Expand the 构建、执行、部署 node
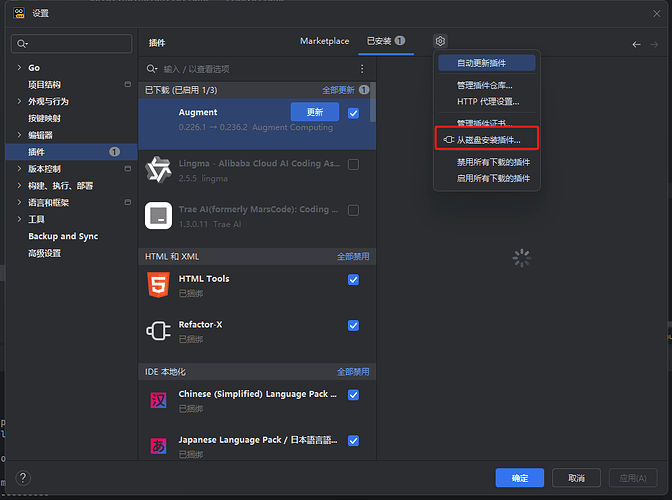672x500 pixels. (x=19, y=186)
